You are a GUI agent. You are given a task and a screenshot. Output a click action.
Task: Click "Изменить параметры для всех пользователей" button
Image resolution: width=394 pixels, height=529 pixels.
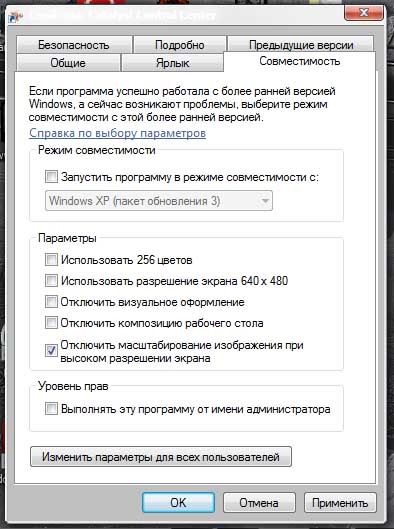(x=161, y=457)
